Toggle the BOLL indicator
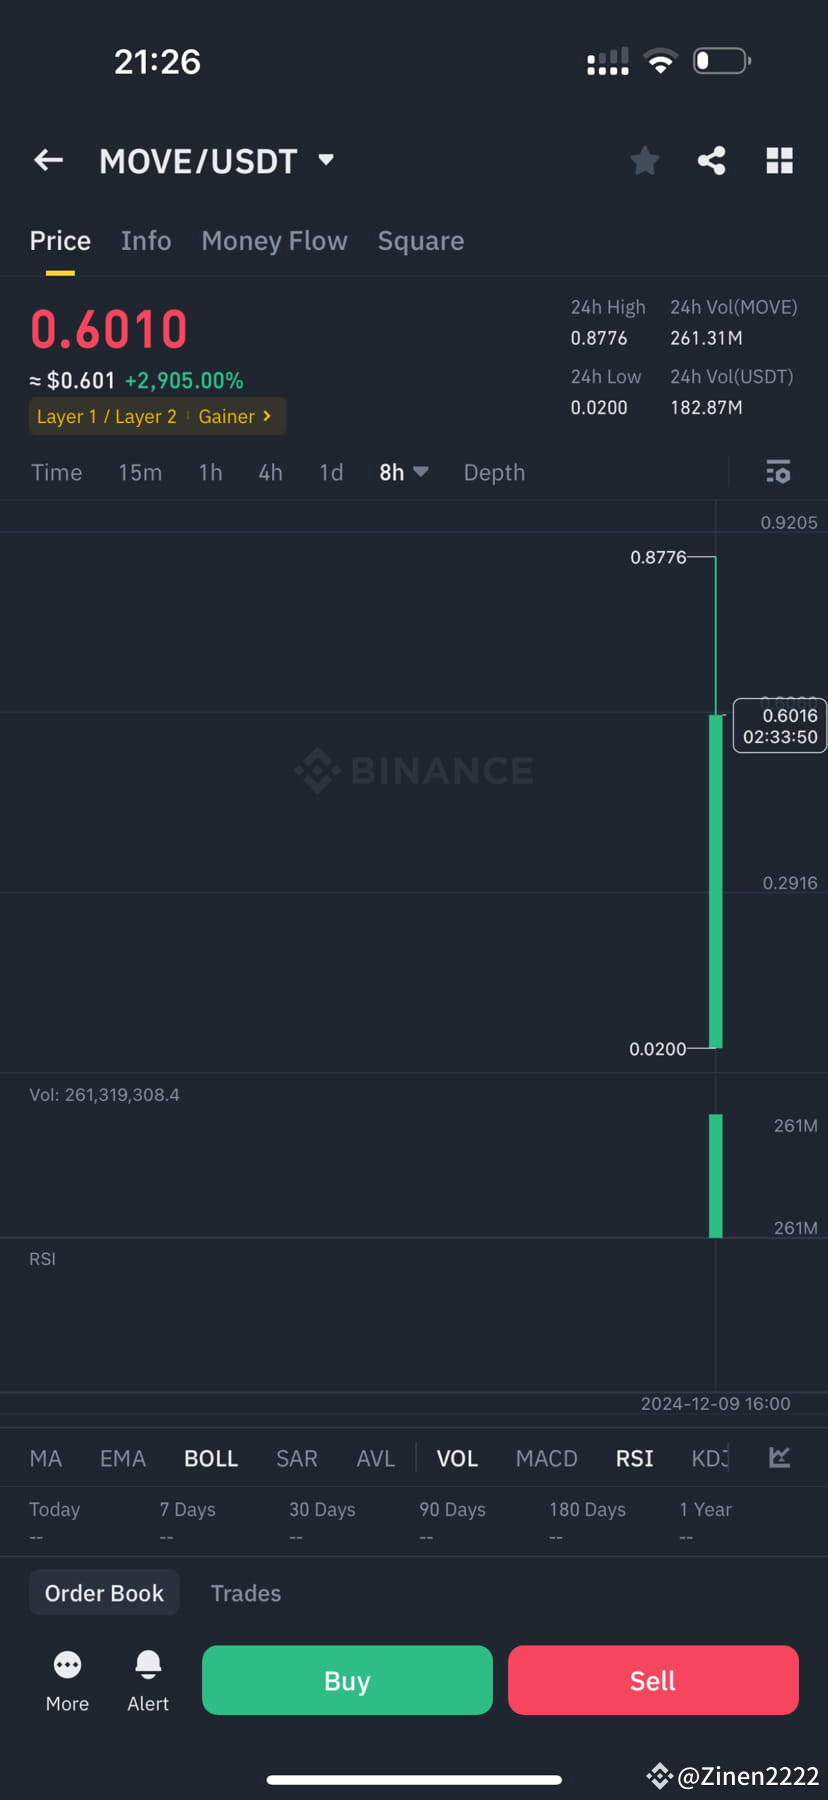Viewport: 828px width, 1800px height. point(210,1458)
